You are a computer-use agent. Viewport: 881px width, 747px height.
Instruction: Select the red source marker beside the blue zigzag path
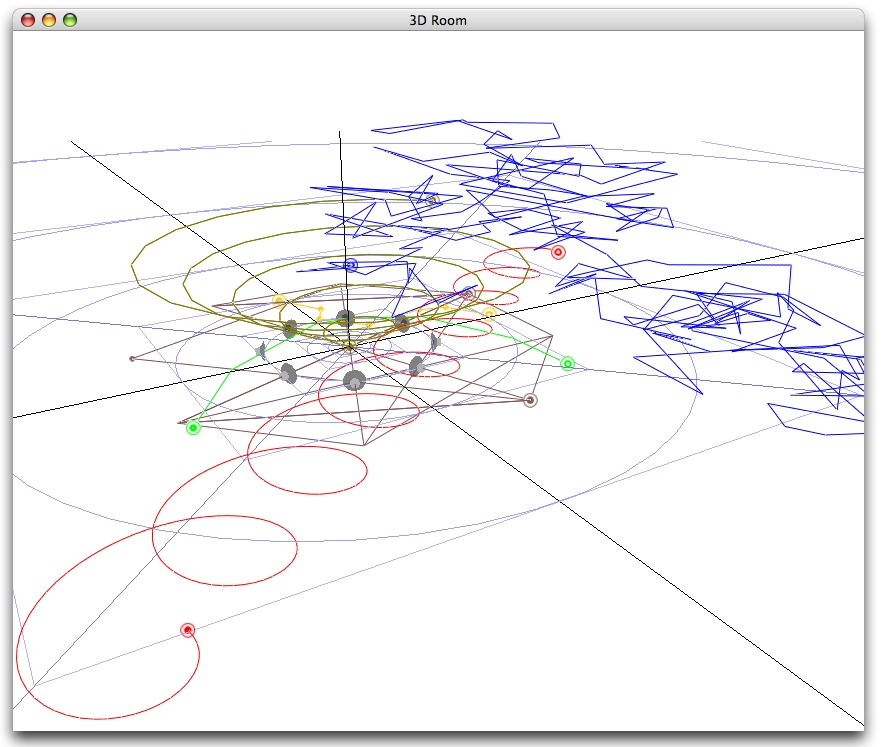tap(558, 252)
